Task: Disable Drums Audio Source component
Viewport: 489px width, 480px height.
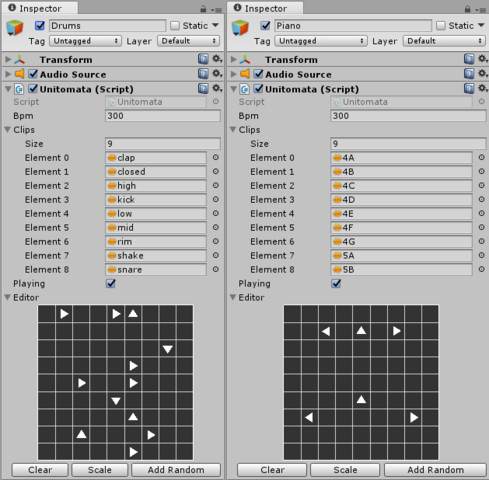Action: pyautogui.click(x=33, y=74)
